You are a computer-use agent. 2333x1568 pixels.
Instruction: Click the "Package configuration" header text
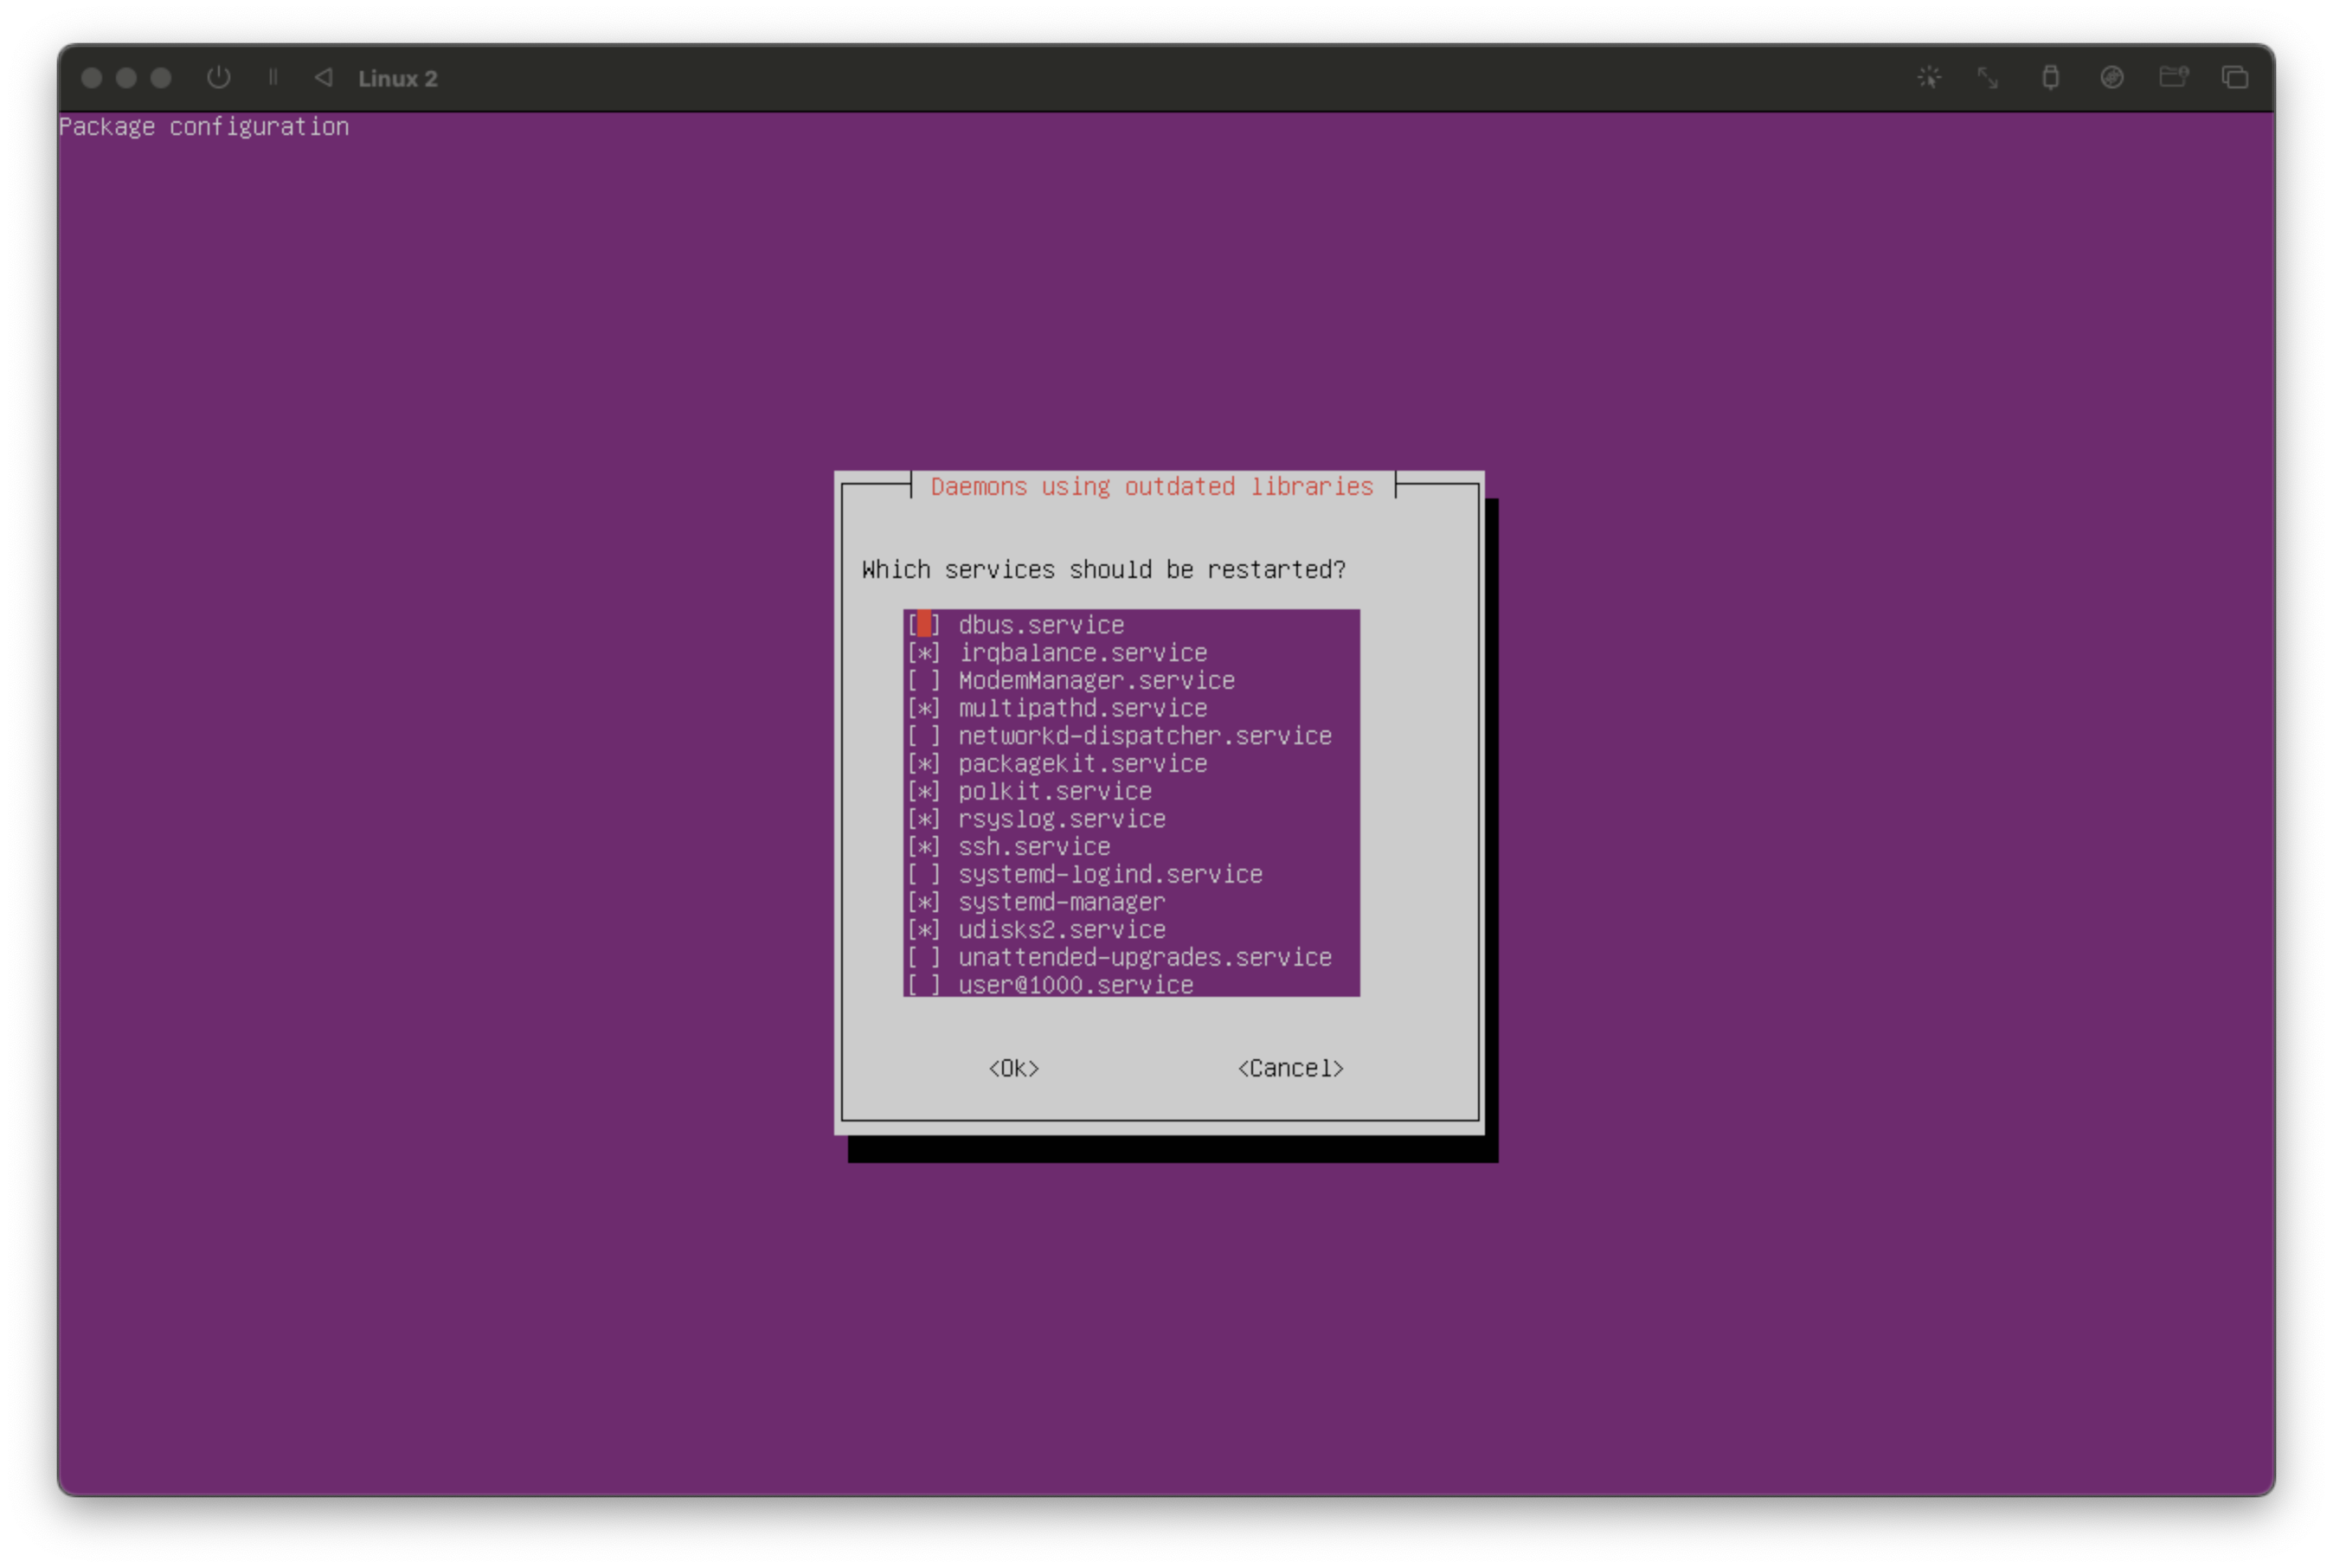pyautogui.click(x=204, y=127)
